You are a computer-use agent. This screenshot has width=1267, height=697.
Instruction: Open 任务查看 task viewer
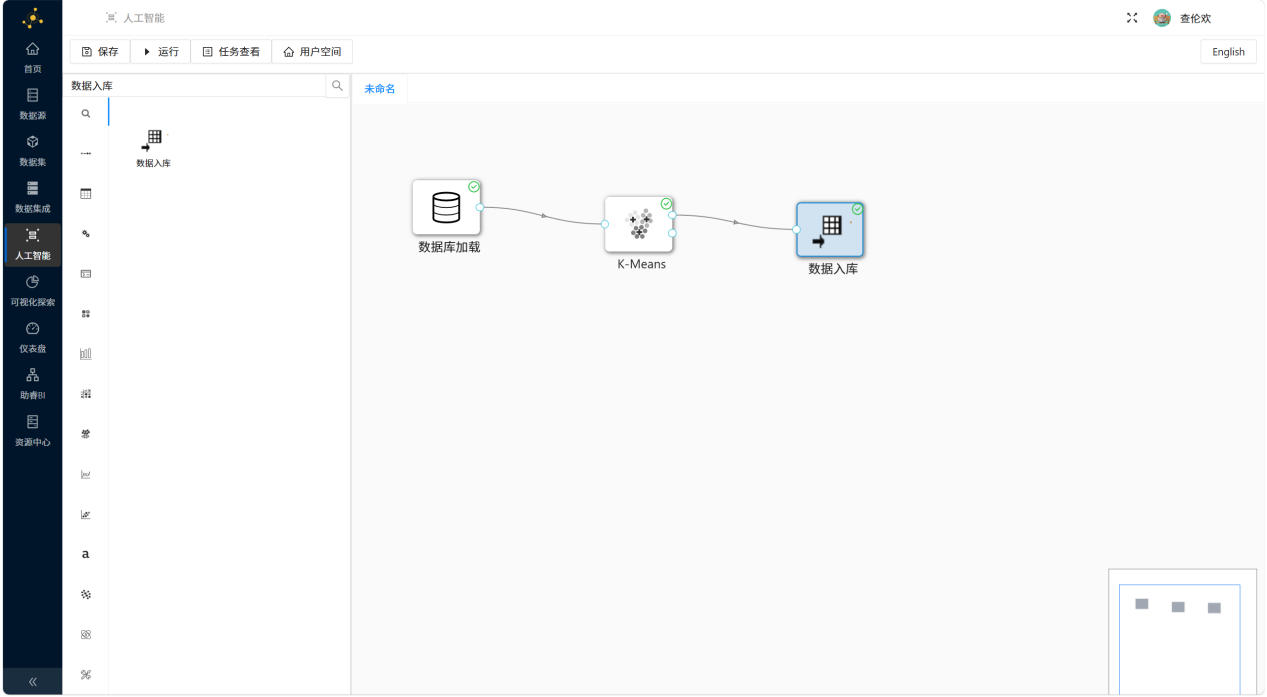pos(231,51)
